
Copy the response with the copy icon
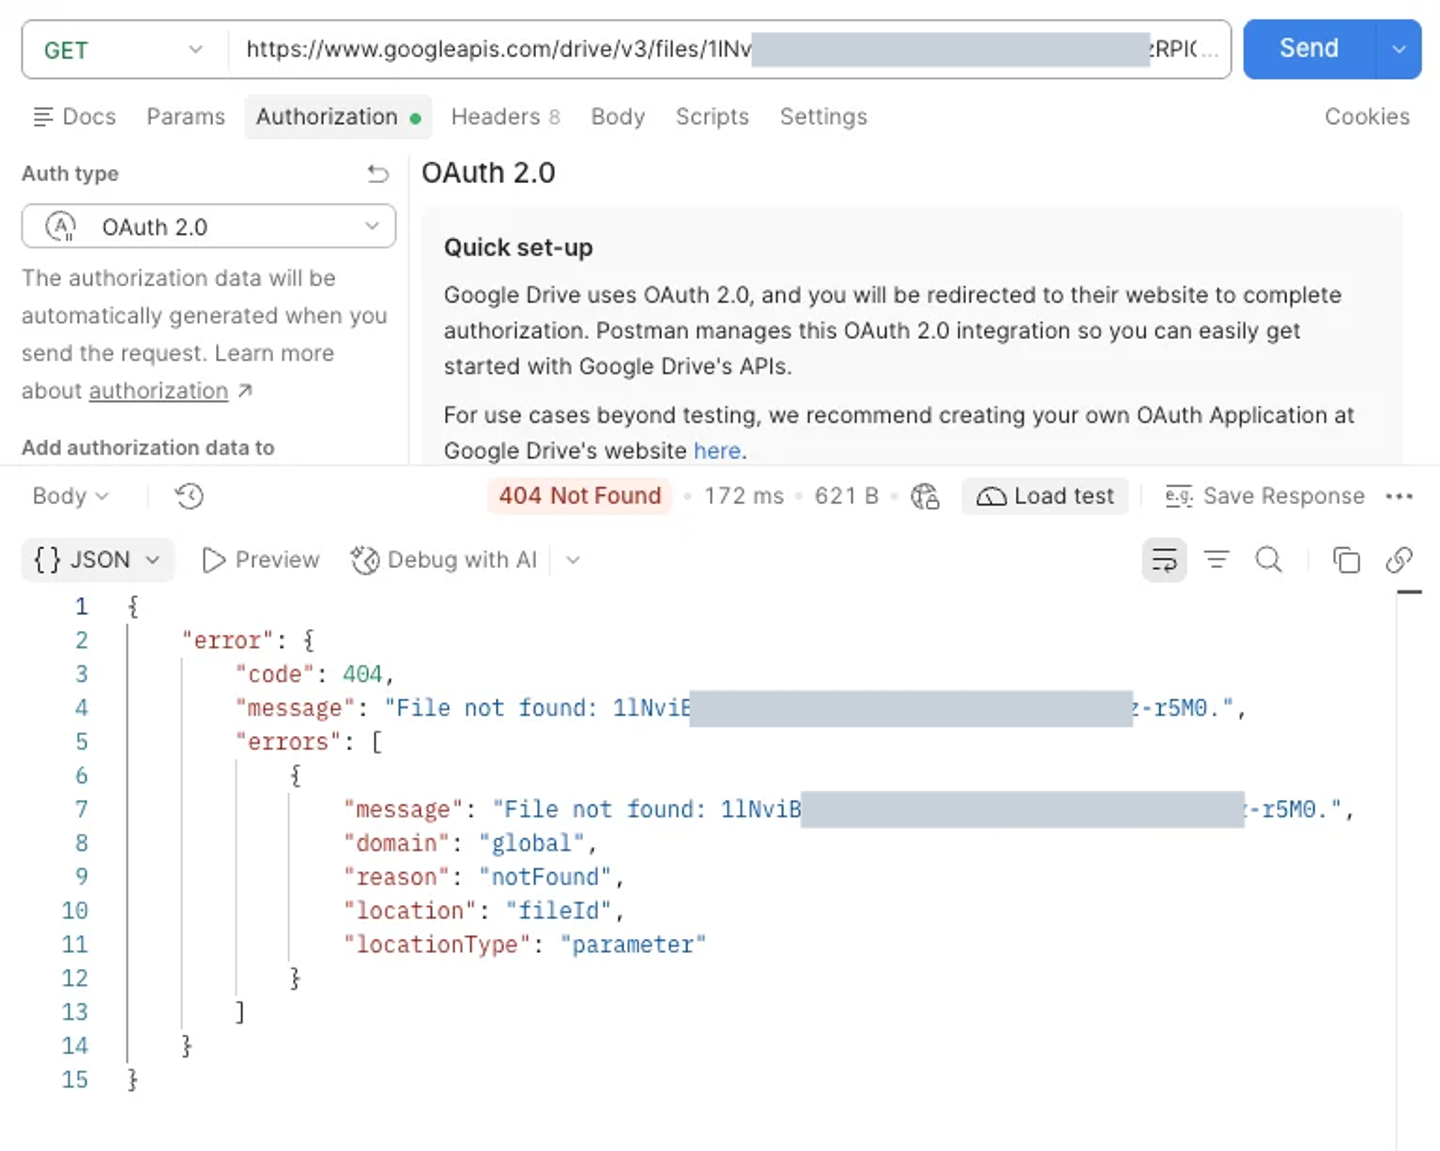point(1346,560)
